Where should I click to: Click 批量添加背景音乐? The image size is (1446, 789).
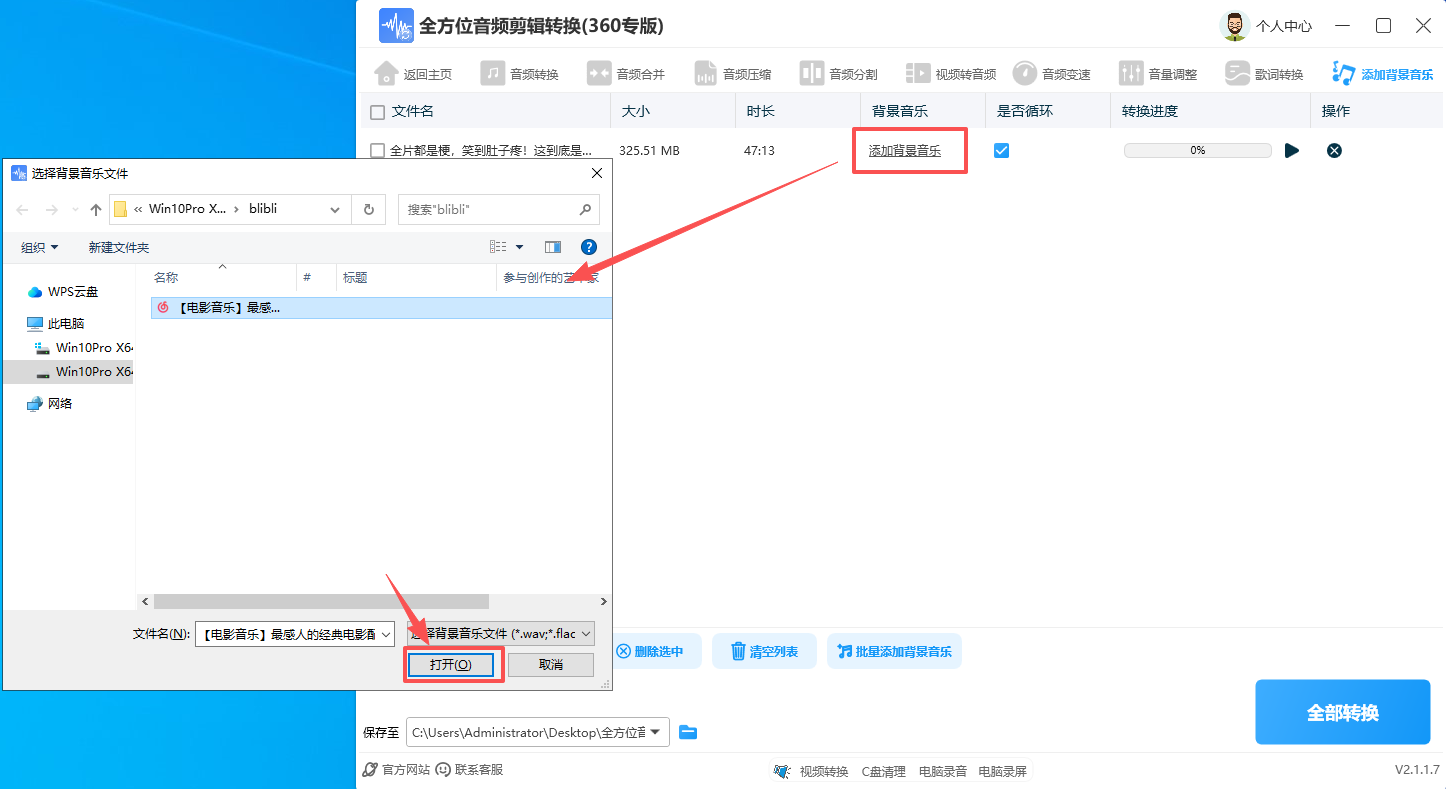tap(894, 650)
